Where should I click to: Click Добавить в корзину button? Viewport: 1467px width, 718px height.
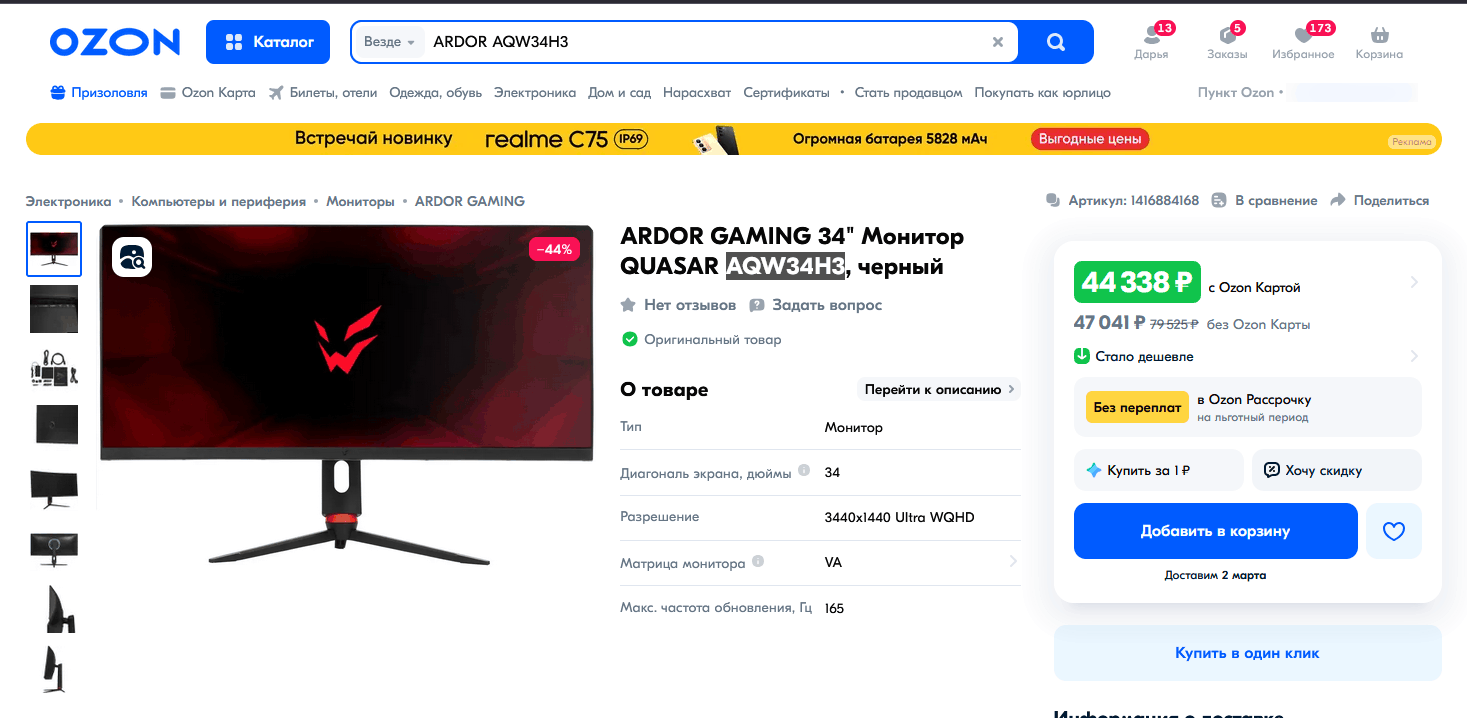[1215, 531]
